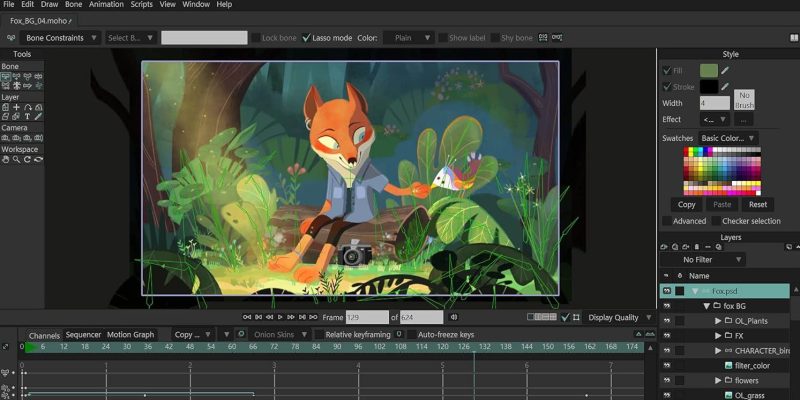The width and height of the screenshot is (800, 400).
Task: Select the Add Layer plus tool
Action: pyautogui.click(x=16, y=107)
